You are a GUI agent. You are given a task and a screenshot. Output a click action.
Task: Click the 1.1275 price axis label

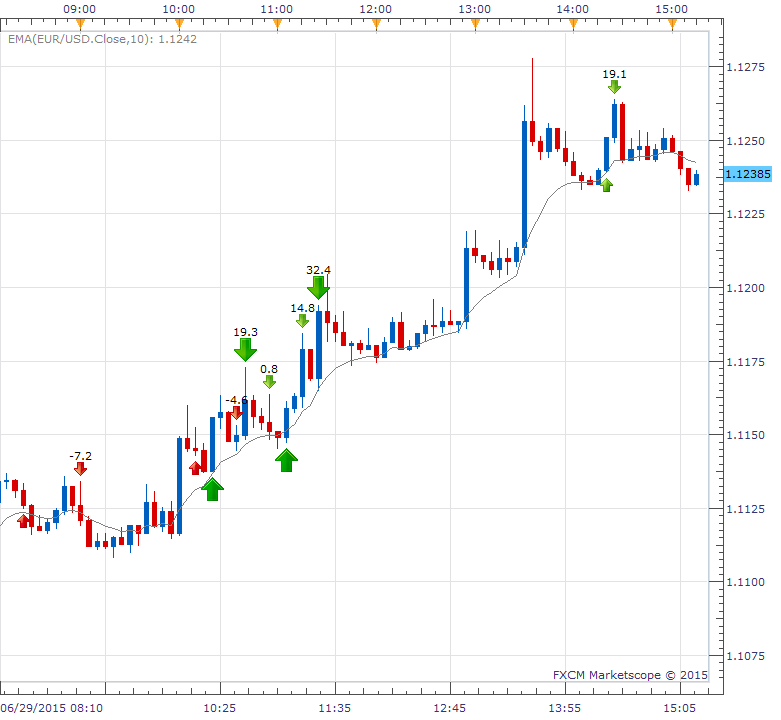click(x=746, y=67)
